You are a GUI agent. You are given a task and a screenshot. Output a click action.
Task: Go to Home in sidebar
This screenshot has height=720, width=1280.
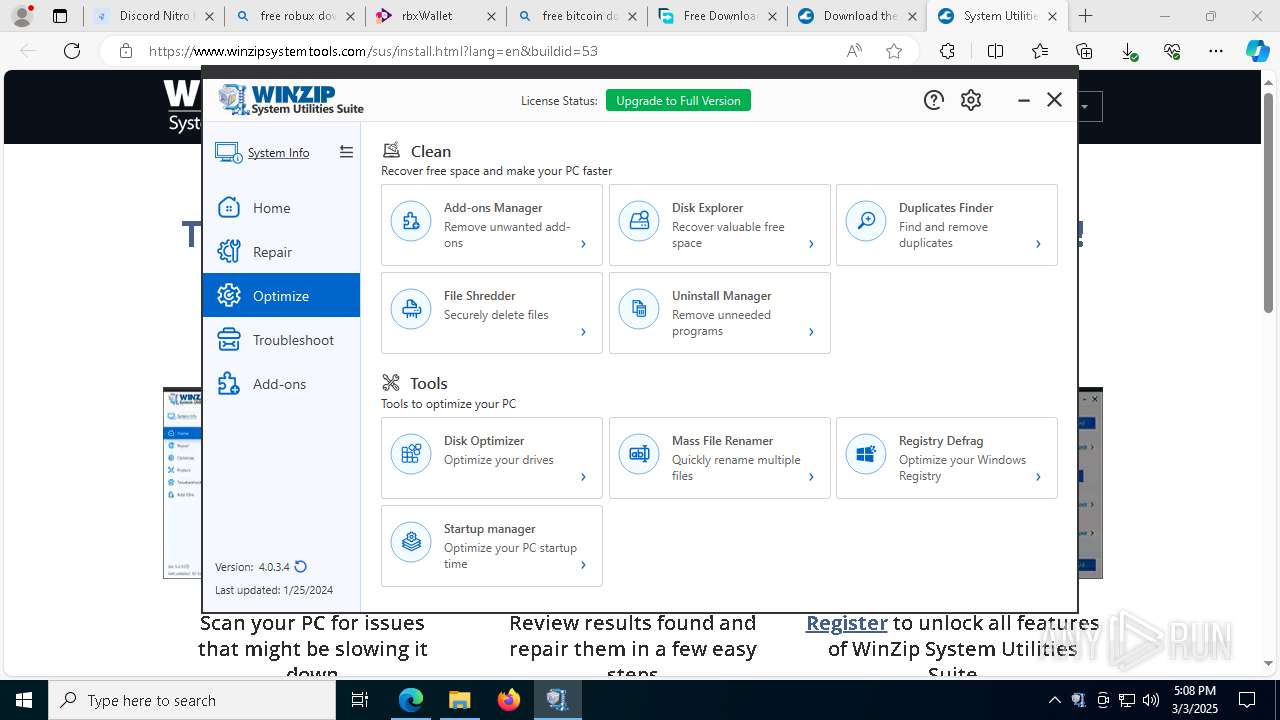(281, 208)
